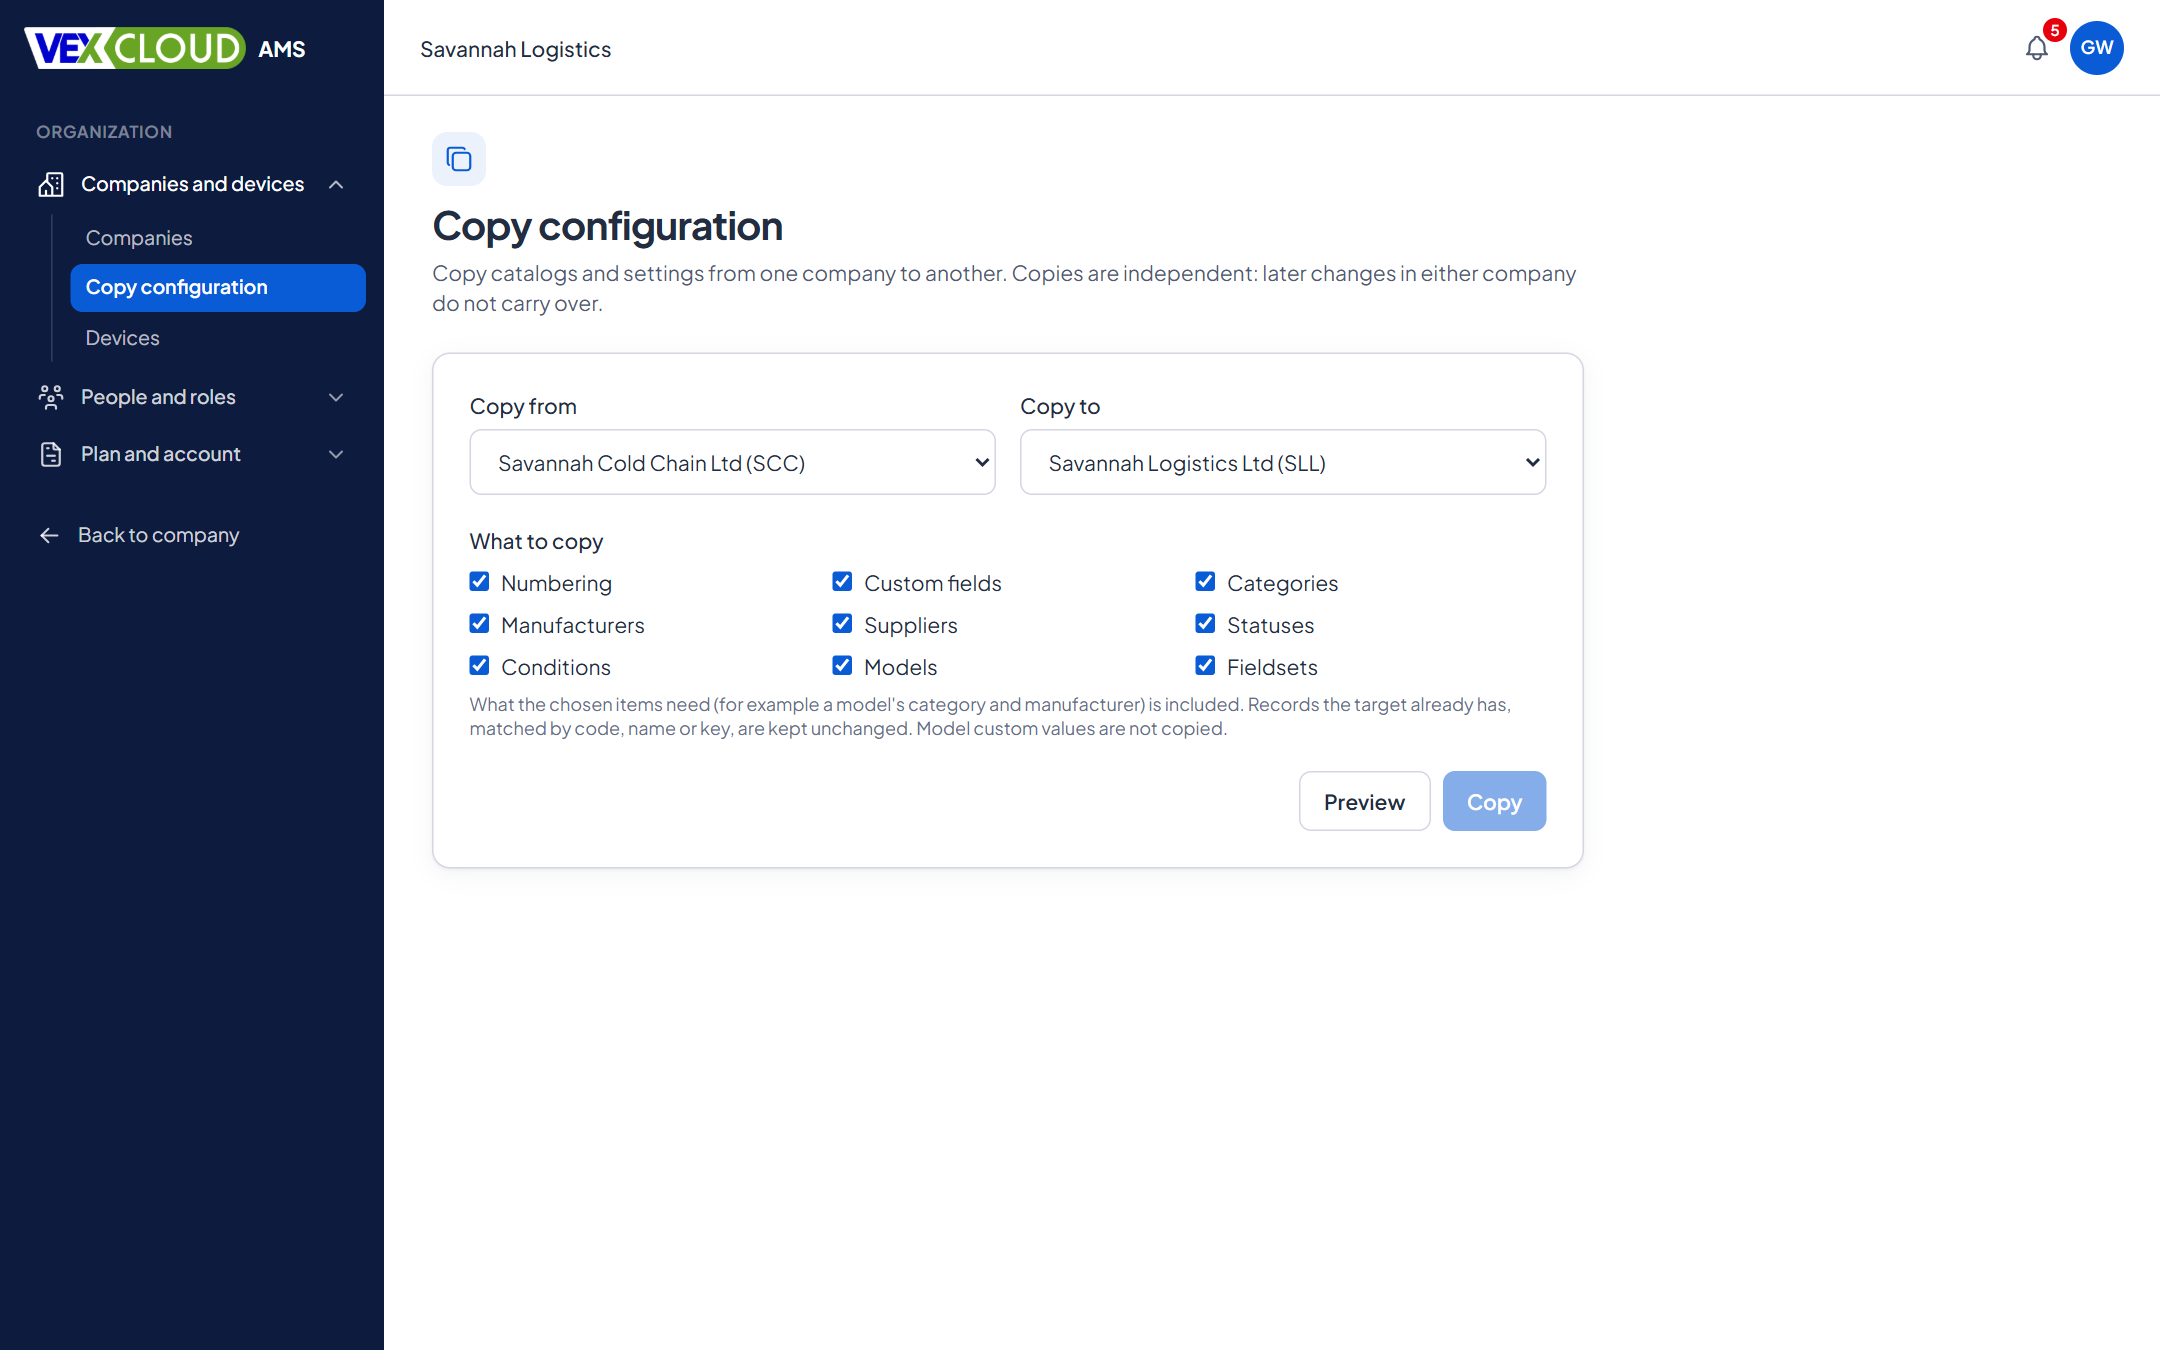
Task: Click the Companies and devices menu label
Action: coord(192,184)
